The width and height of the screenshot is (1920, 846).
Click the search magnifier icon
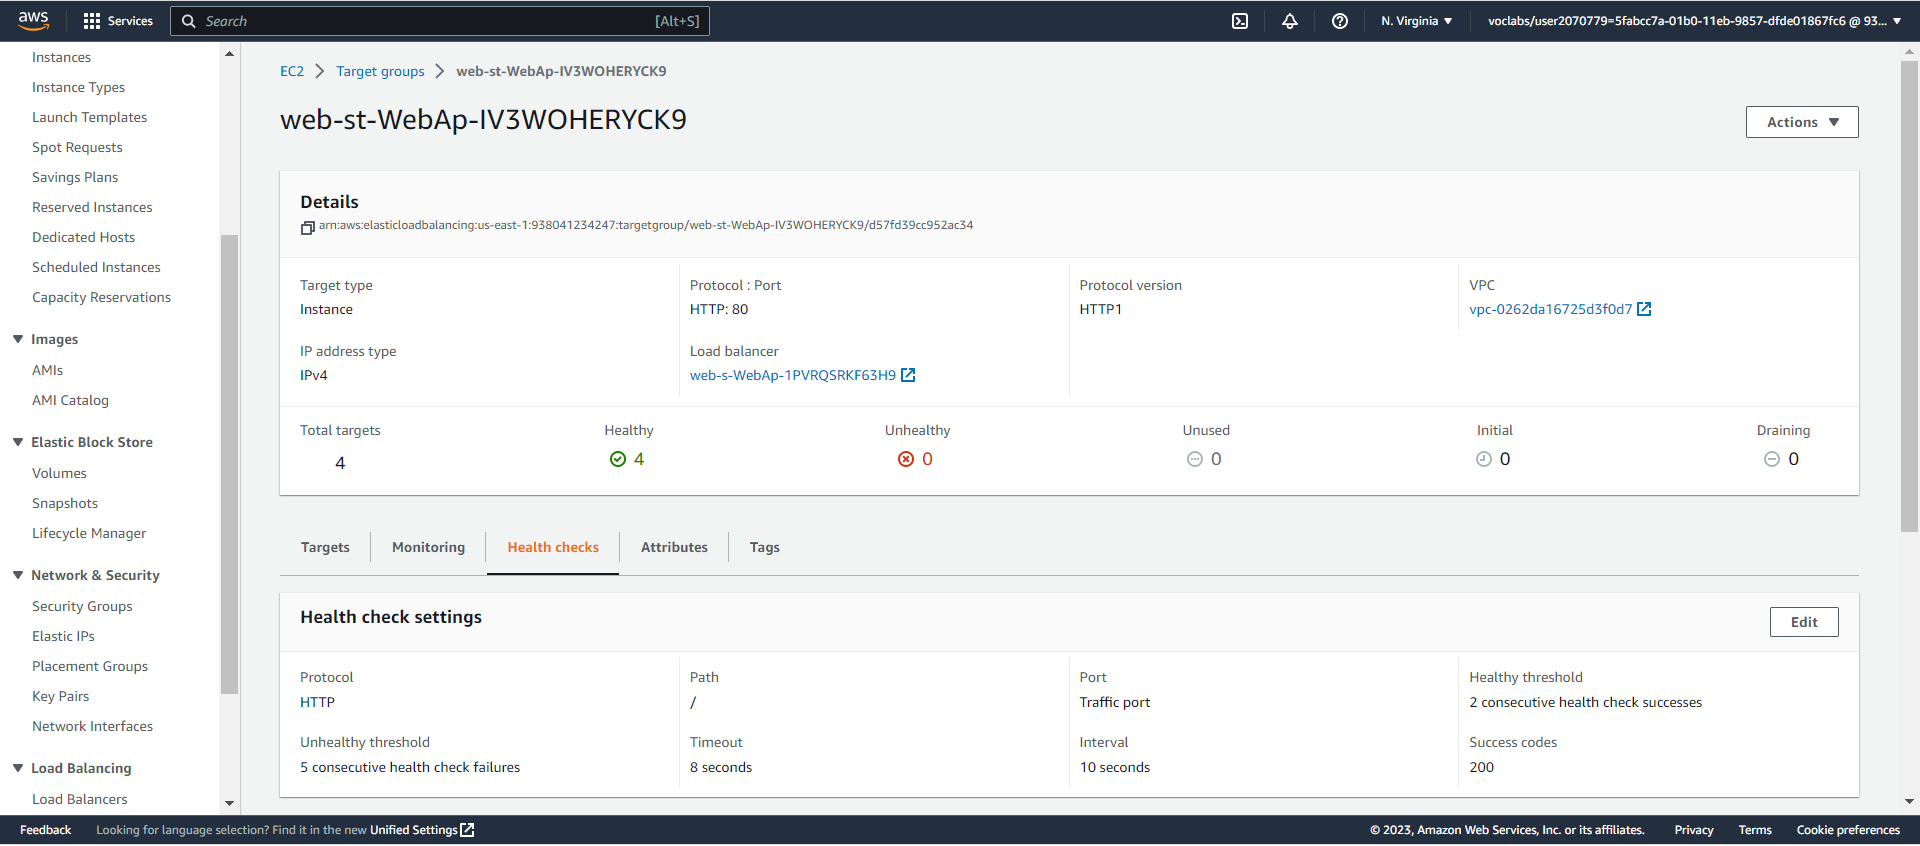188,21
